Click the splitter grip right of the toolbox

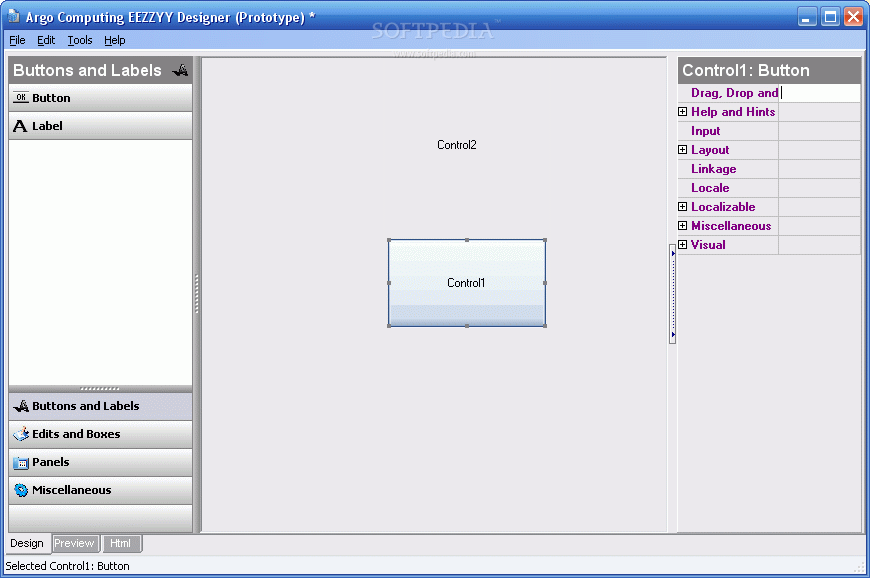(196, 294)
